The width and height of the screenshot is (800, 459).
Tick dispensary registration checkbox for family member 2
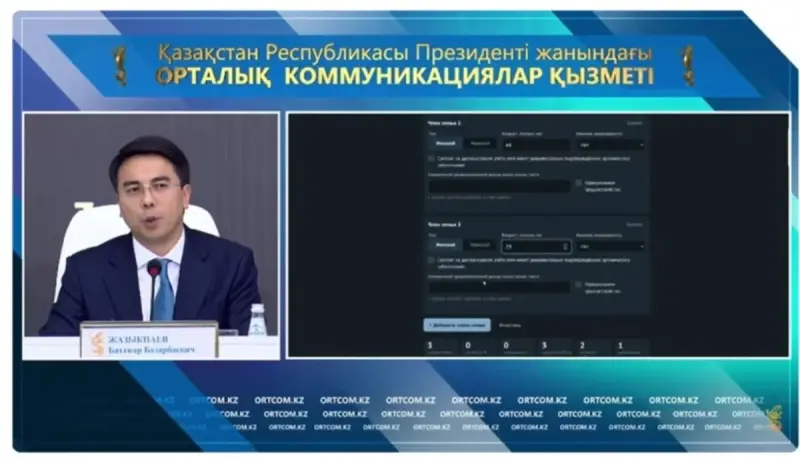(x=431, y=159)
